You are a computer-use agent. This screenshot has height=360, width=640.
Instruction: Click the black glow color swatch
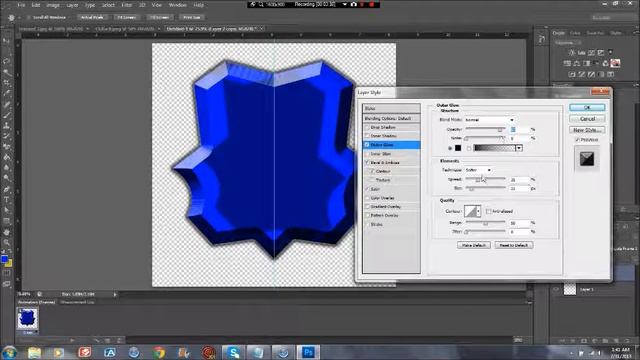[x=458, y=148]
